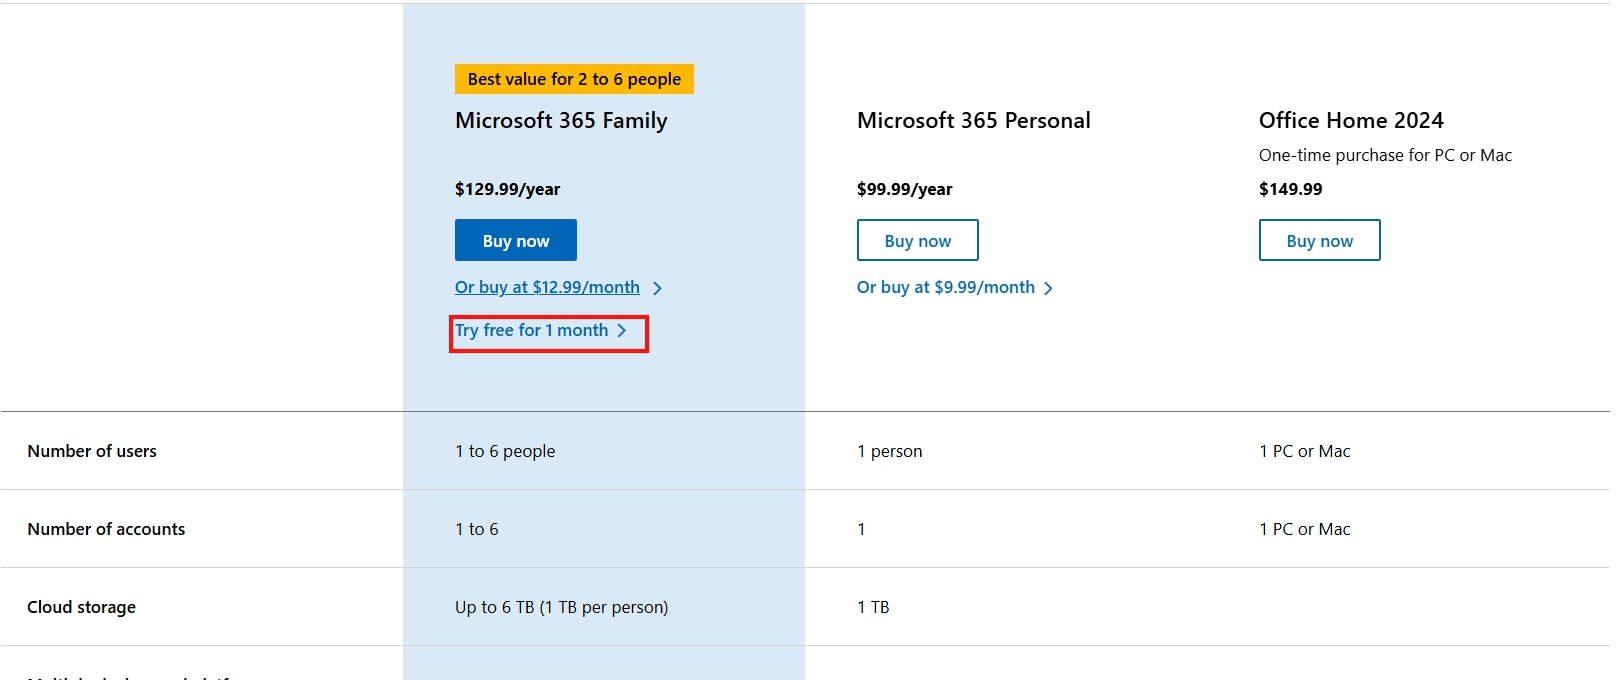
Task: Click the $149.99 one-time price
Action: coord(1290,189)
